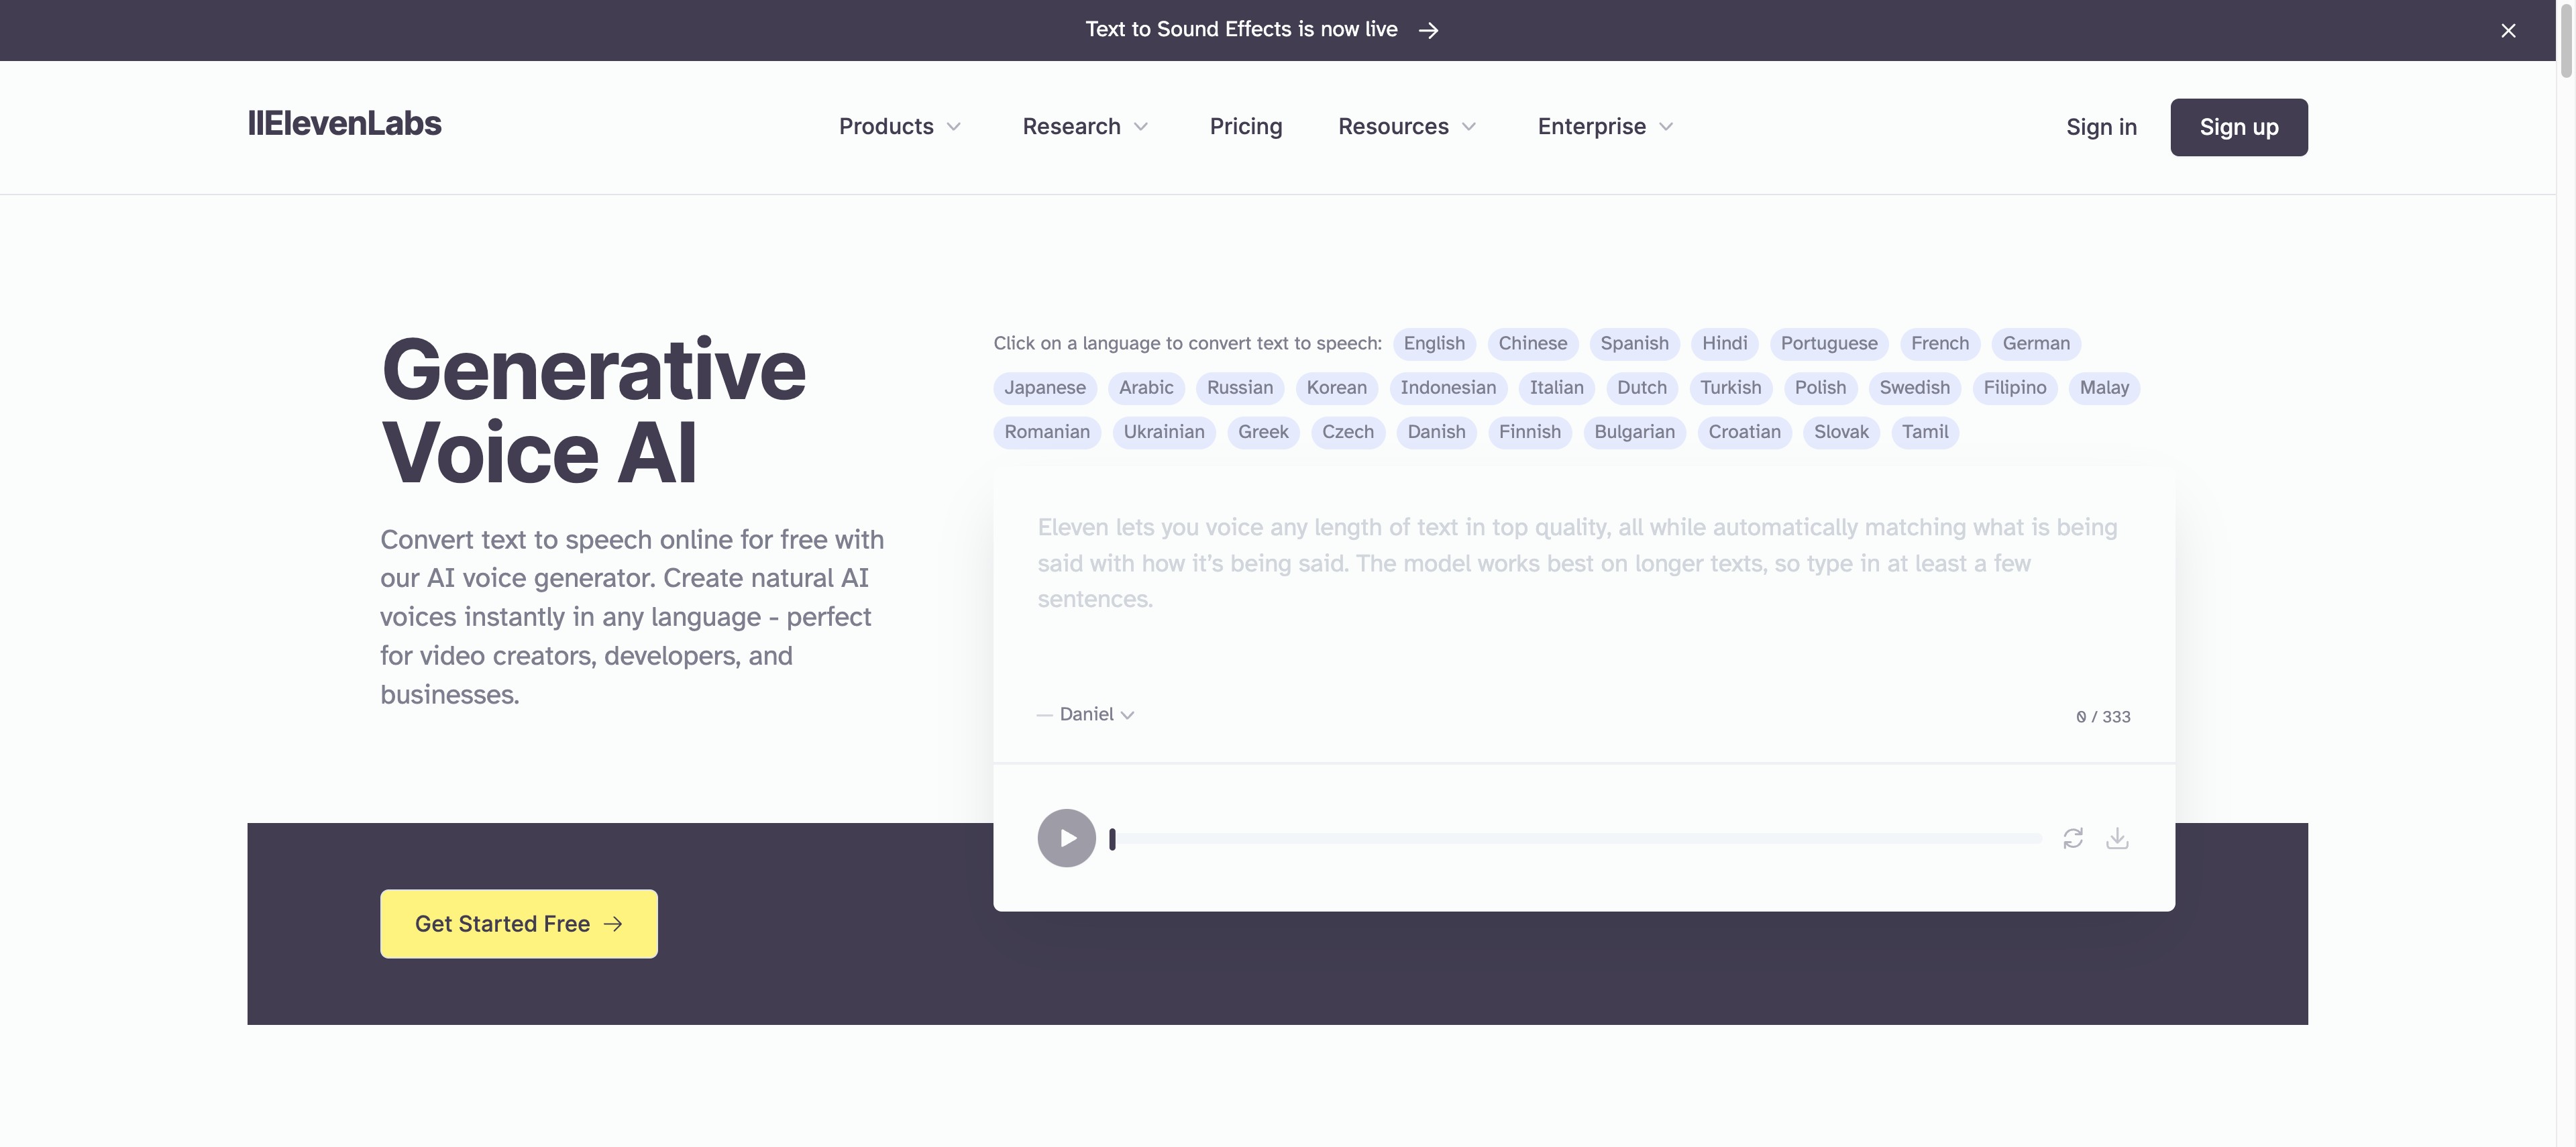The image size is (2576, 1147).
Task: Select the German language chip
Action: pyautogui.click(x=2036, y=343)
